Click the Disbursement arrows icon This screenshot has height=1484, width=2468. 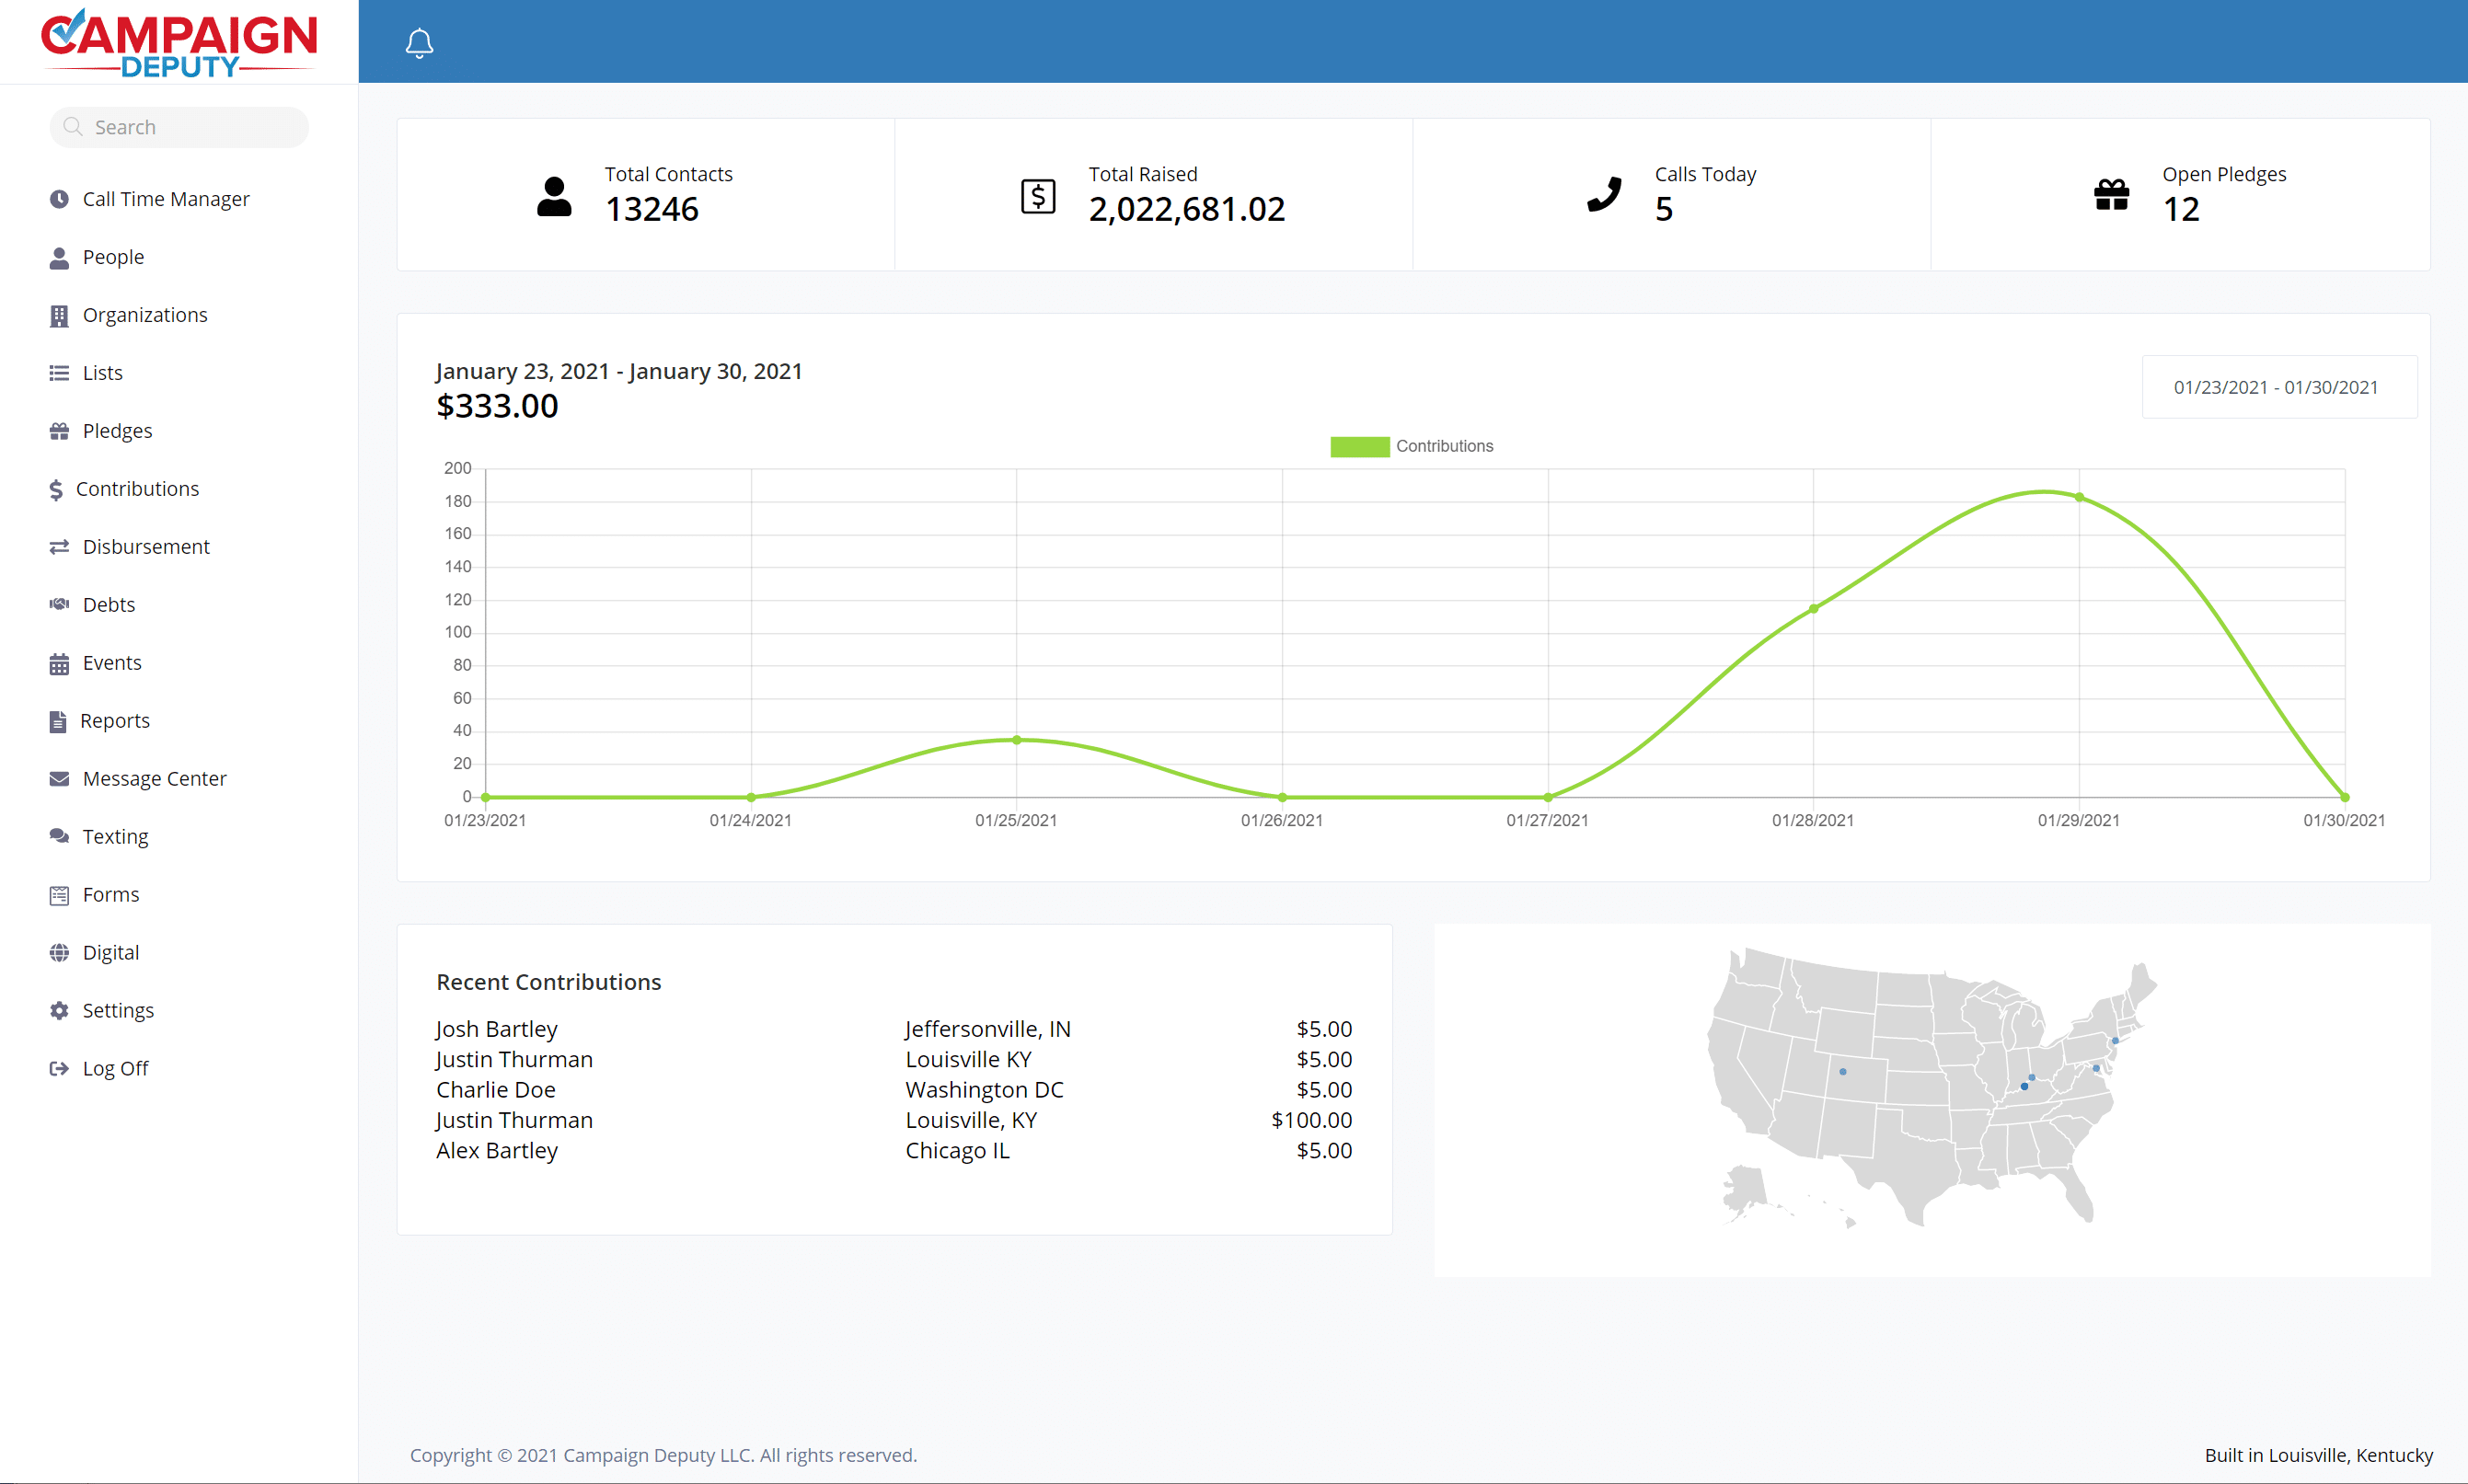pyautogui.click(x=59, y=547)
